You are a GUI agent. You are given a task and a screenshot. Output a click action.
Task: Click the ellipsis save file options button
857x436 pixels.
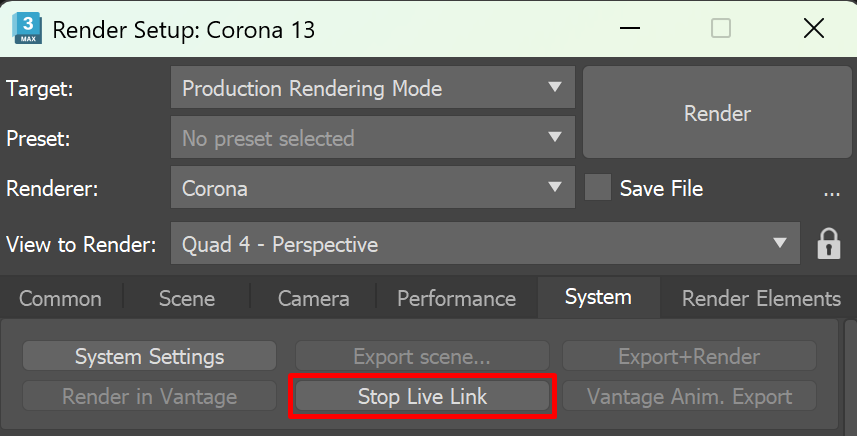831,189
